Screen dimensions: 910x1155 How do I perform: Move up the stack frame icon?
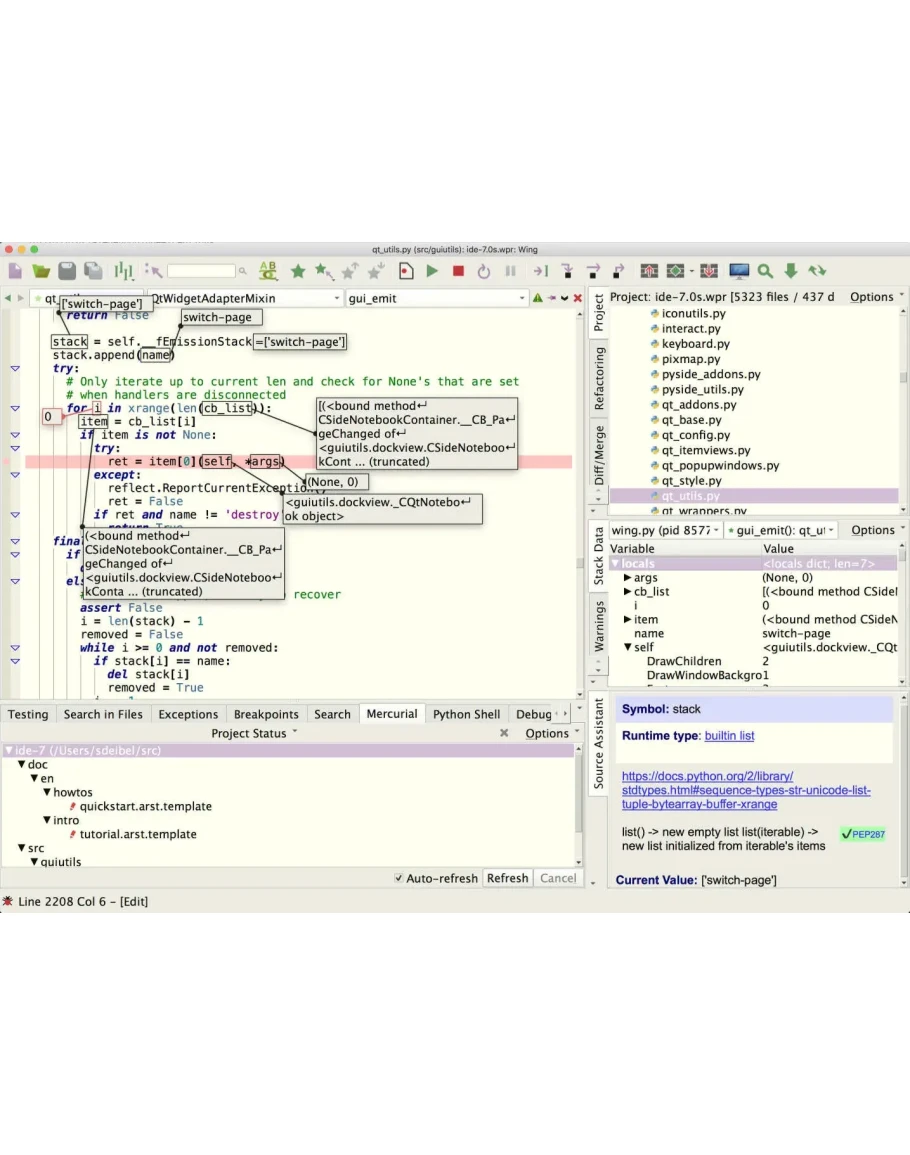point(649,271)
